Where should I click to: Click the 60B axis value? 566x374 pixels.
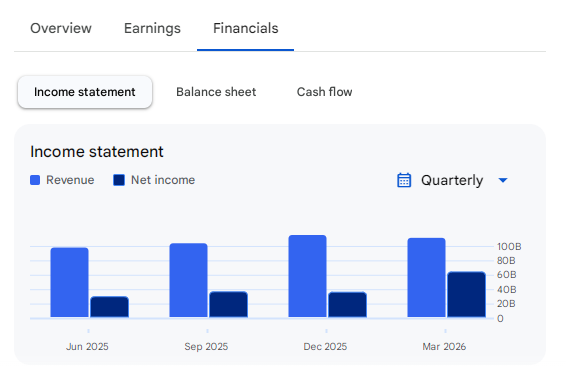point(506,275)
